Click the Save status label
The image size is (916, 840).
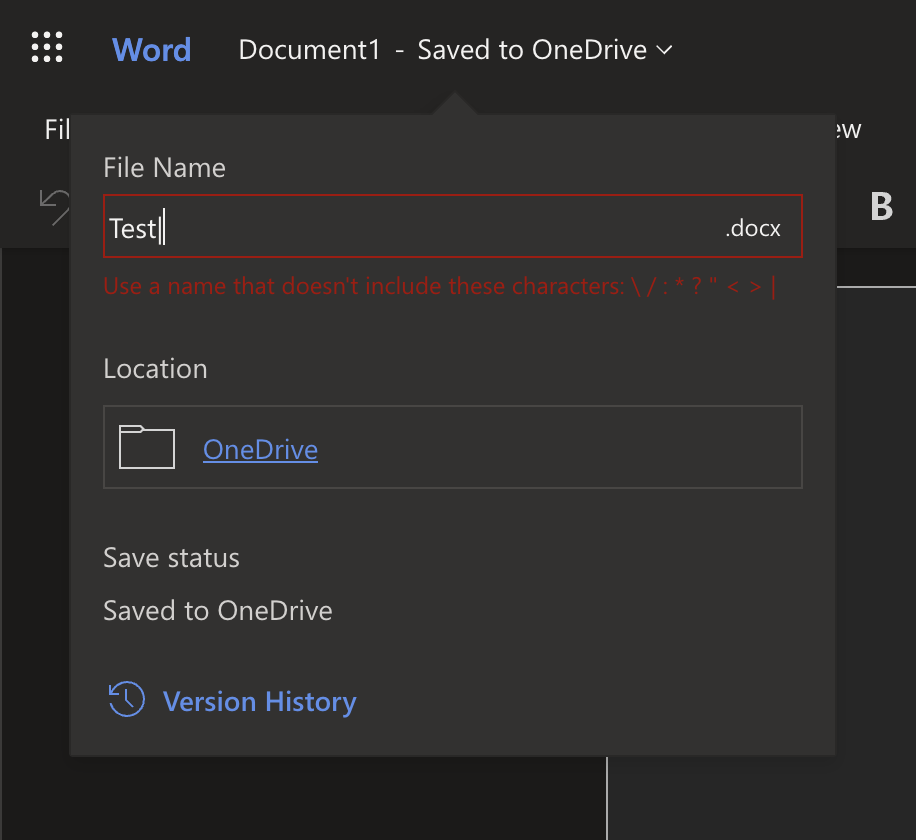click(171, 558)
